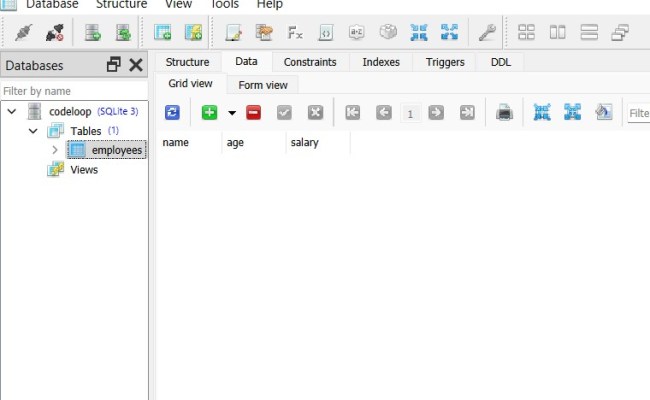
Task: Click the name column header
Action: (x=189, y=143)
